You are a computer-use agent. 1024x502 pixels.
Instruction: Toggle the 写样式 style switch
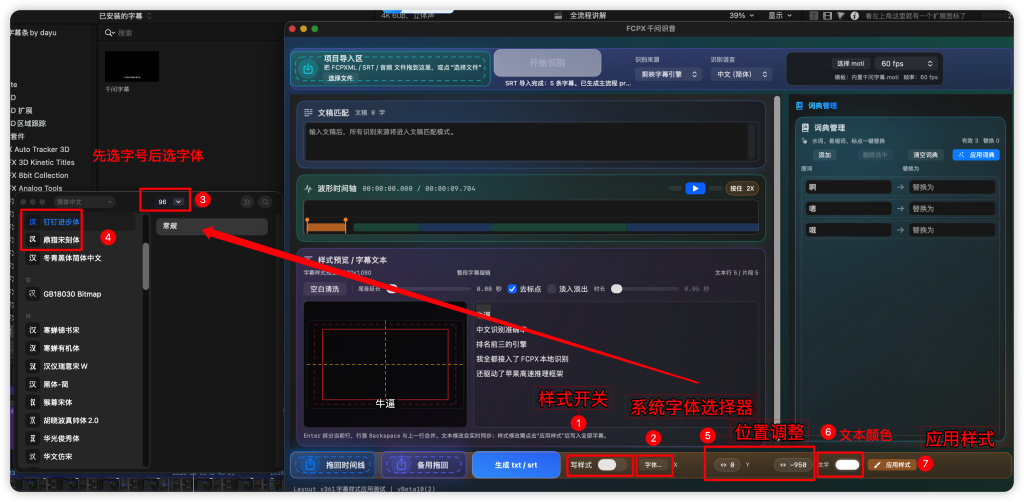coord(612,465)
